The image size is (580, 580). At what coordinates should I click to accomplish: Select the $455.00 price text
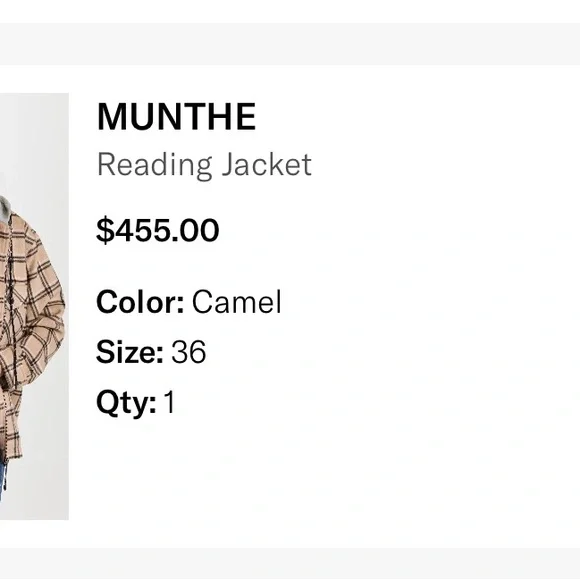click(x=158, y=230)
